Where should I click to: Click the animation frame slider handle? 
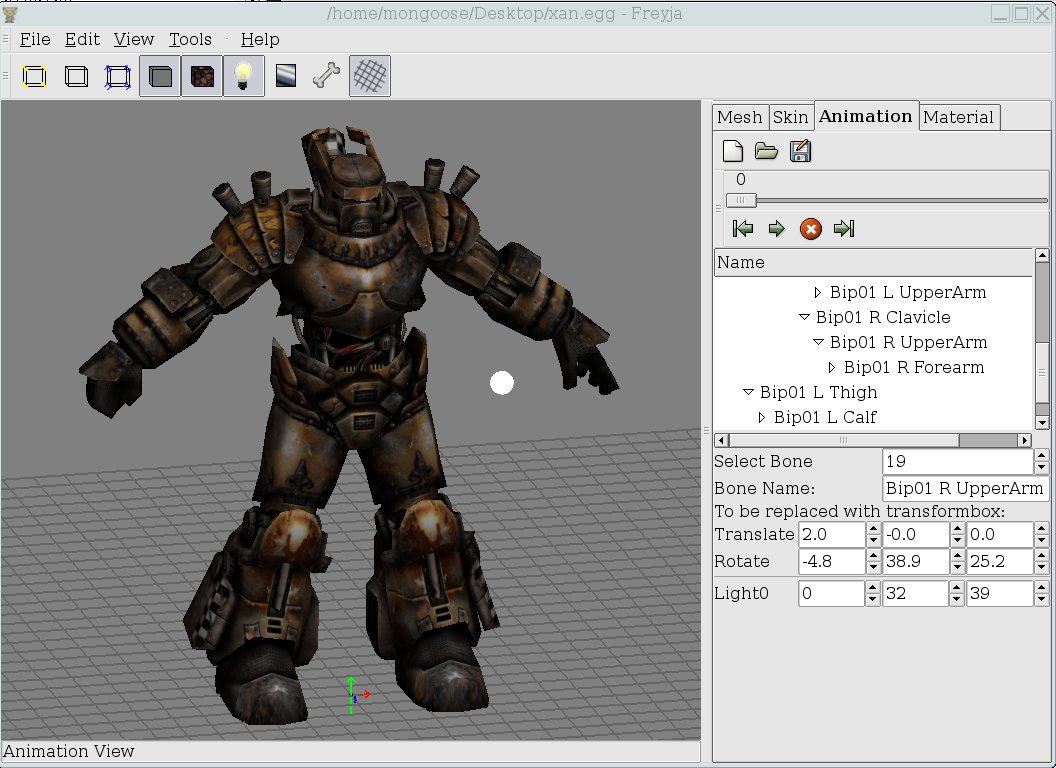point(741,200)
